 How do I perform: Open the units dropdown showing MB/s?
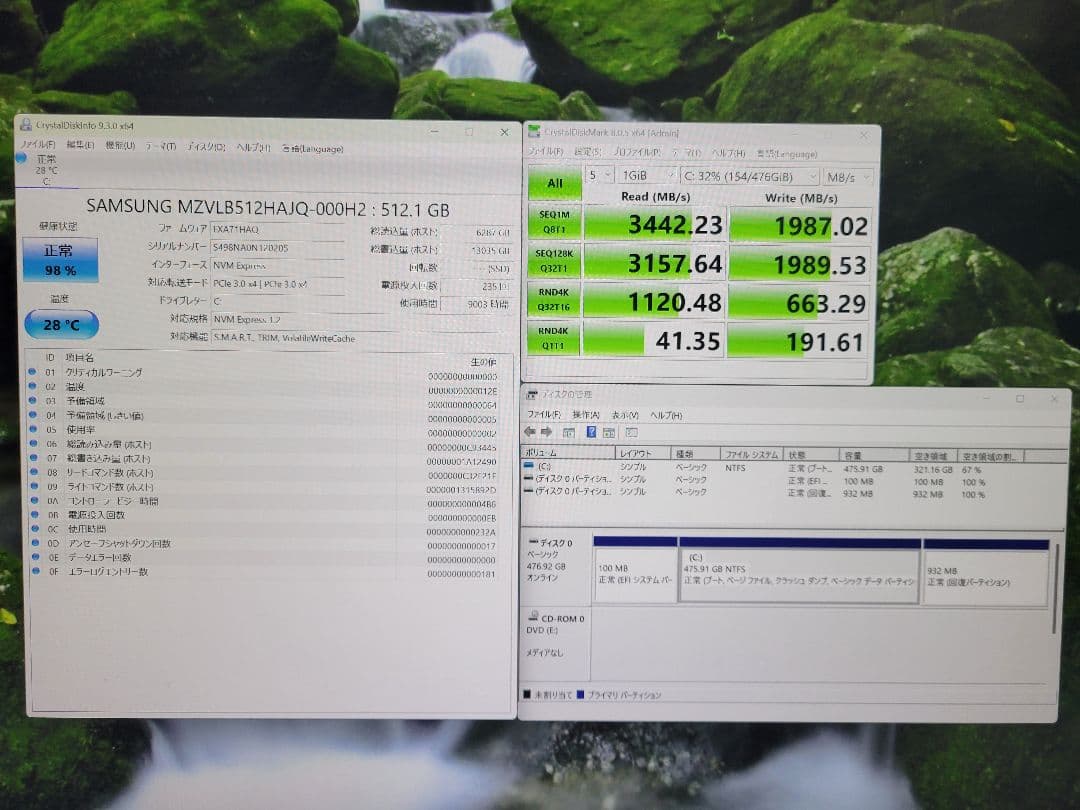pyautogui.click(x=847, y=176)
